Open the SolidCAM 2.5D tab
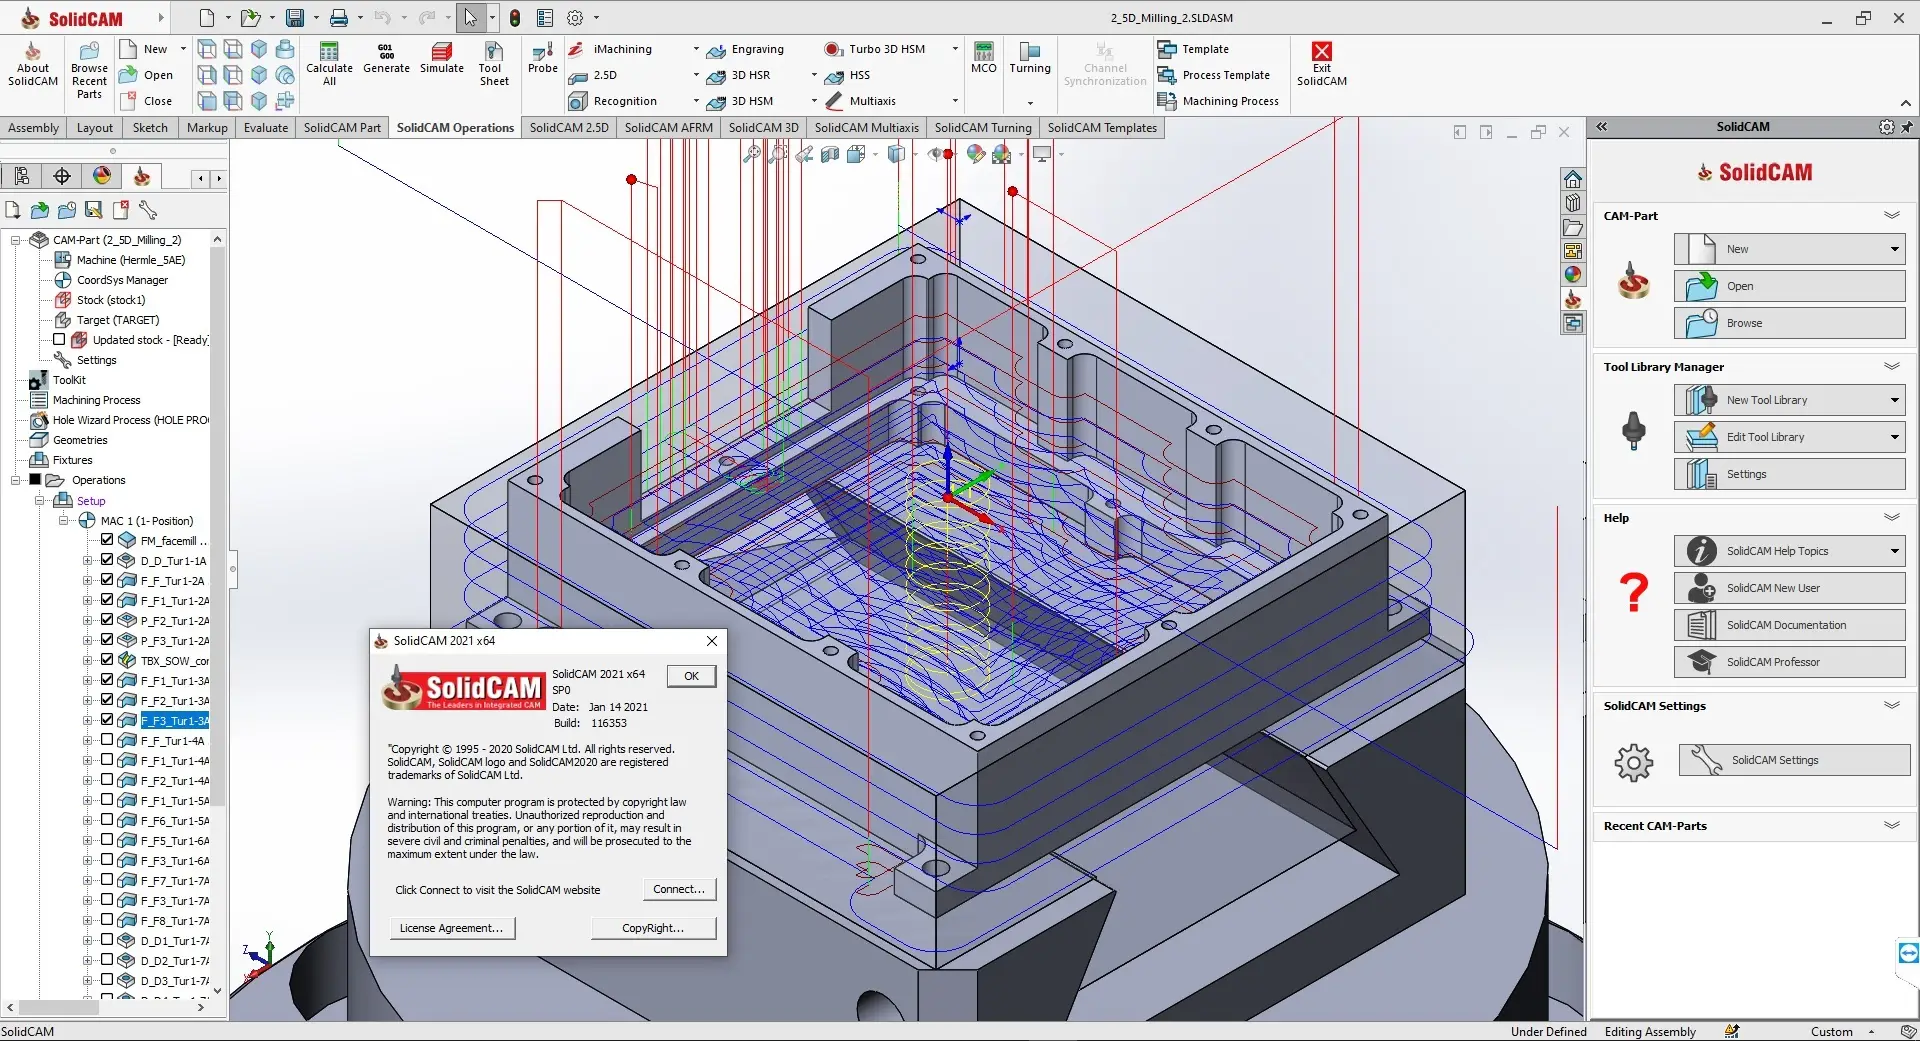 (569, 128)
